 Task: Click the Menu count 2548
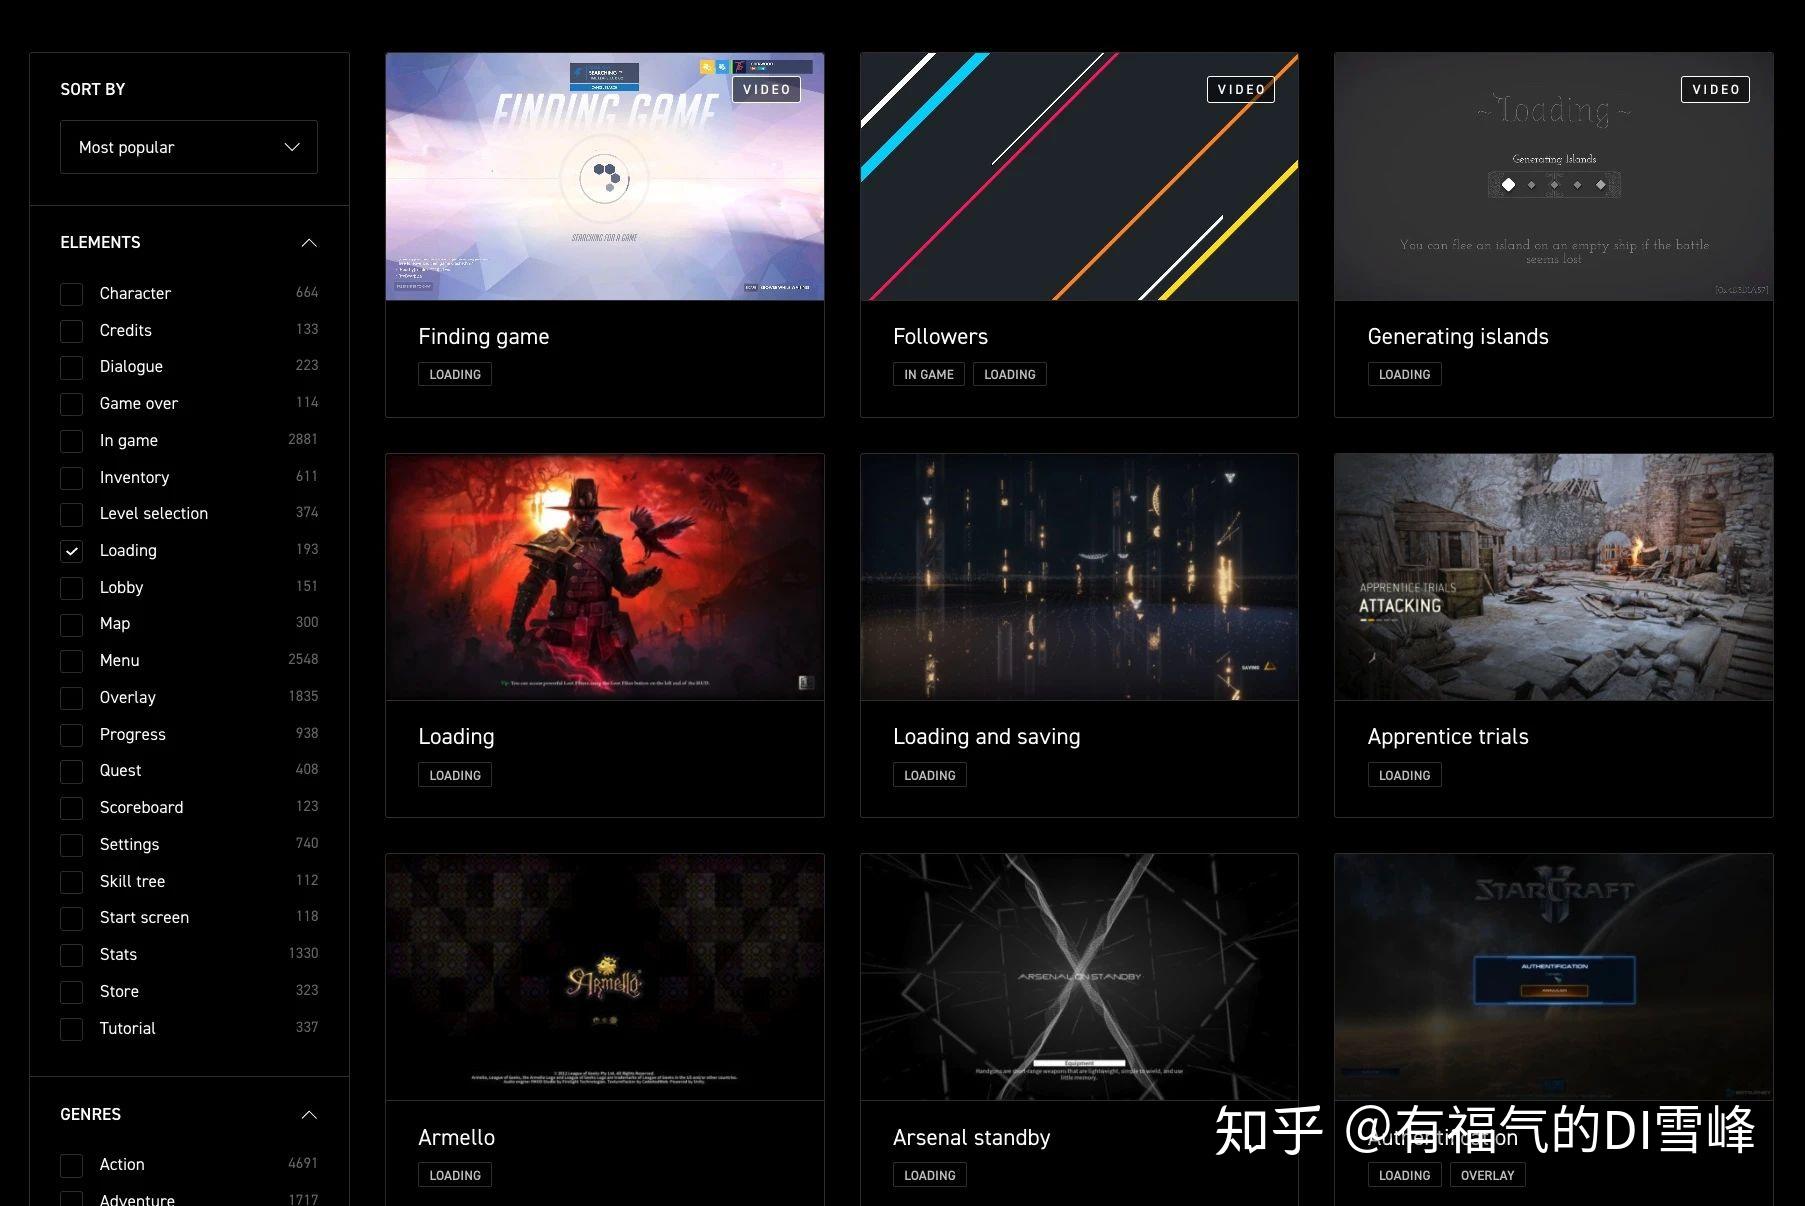coord(303,660)
